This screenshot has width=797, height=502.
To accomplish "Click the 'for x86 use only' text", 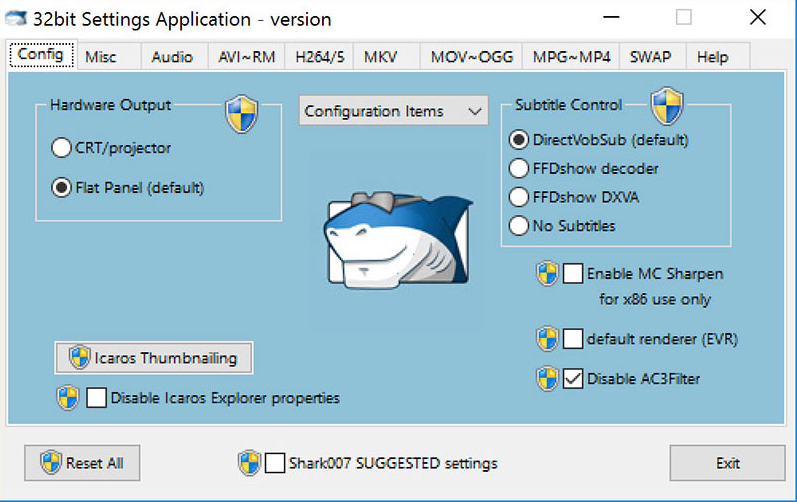I will (655, 299).
